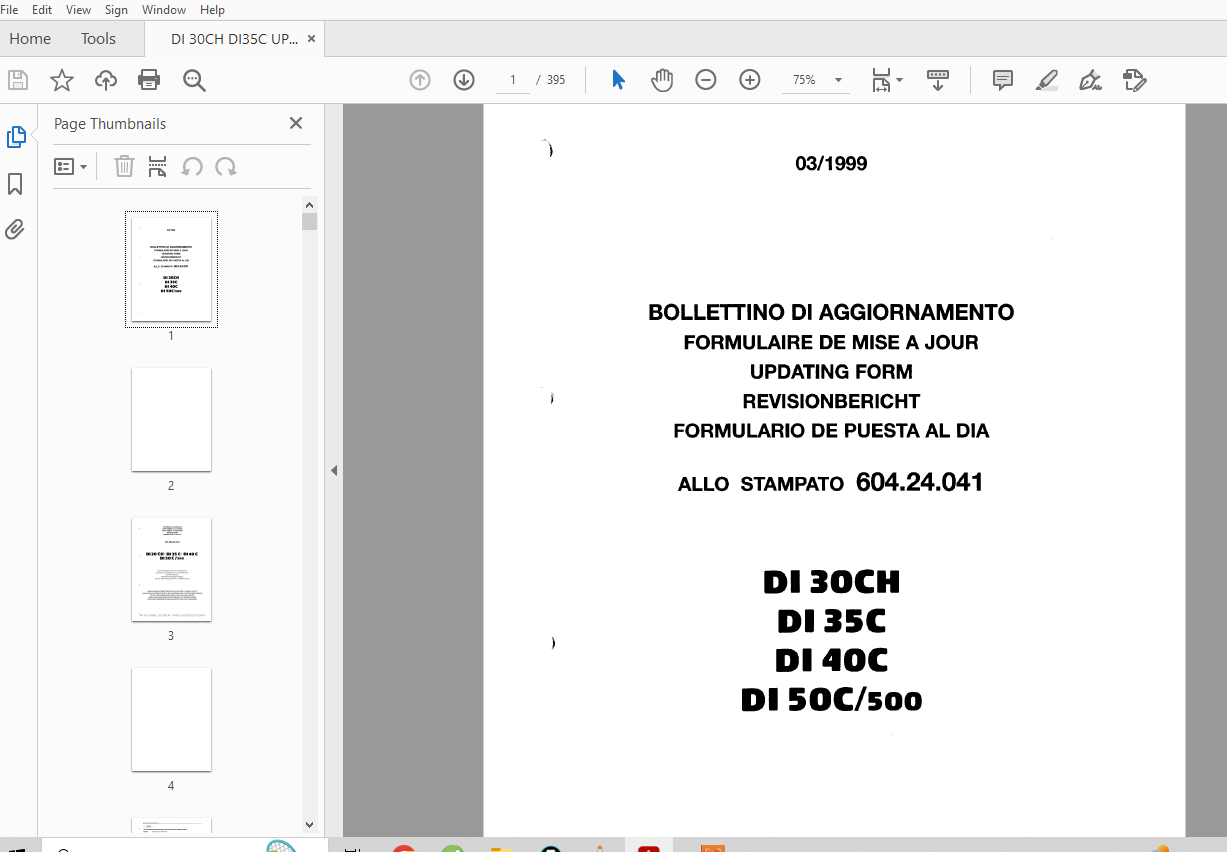Add a comment sticky note
The image size is (1227, 852).
click(1003, 80)
